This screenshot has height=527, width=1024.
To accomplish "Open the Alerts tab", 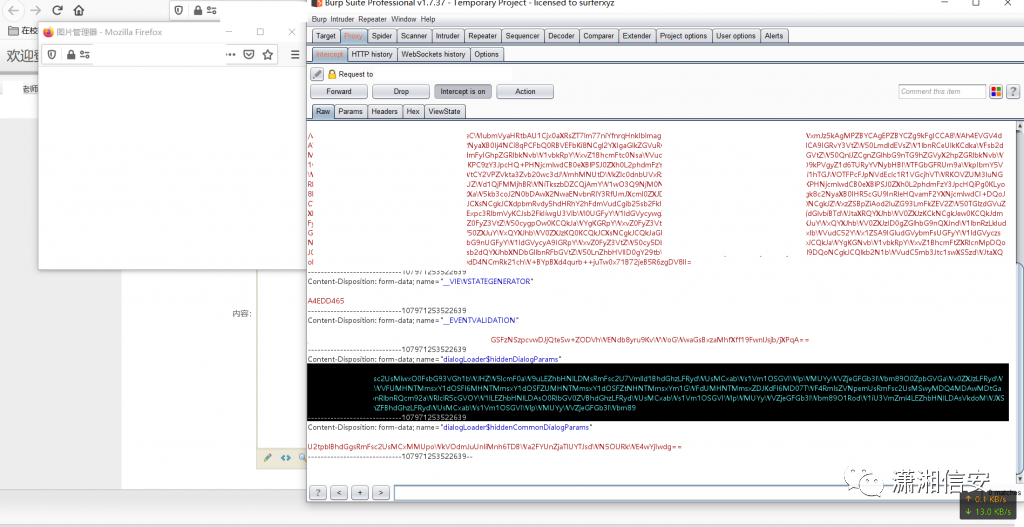I will 774,36.
